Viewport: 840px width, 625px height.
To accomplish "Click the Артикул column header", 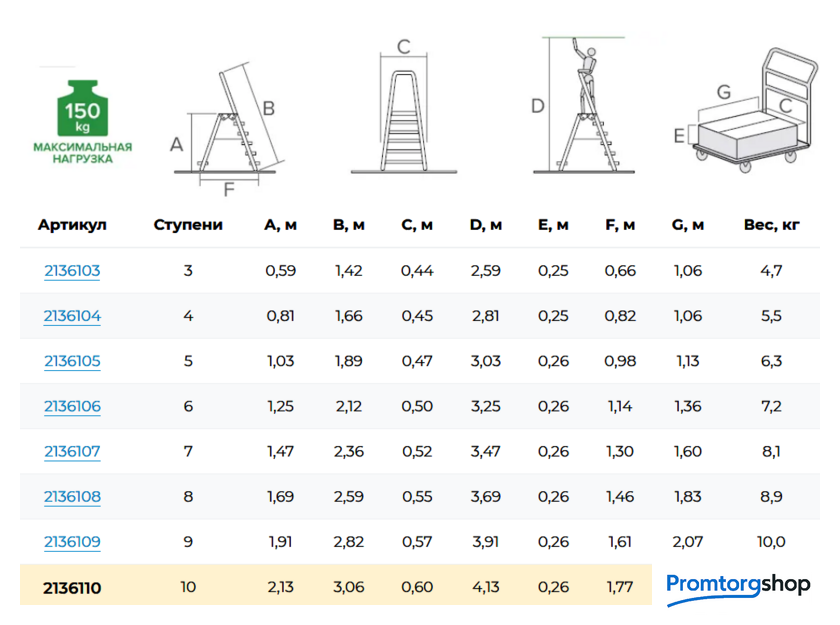I will [x=72, y=225].
